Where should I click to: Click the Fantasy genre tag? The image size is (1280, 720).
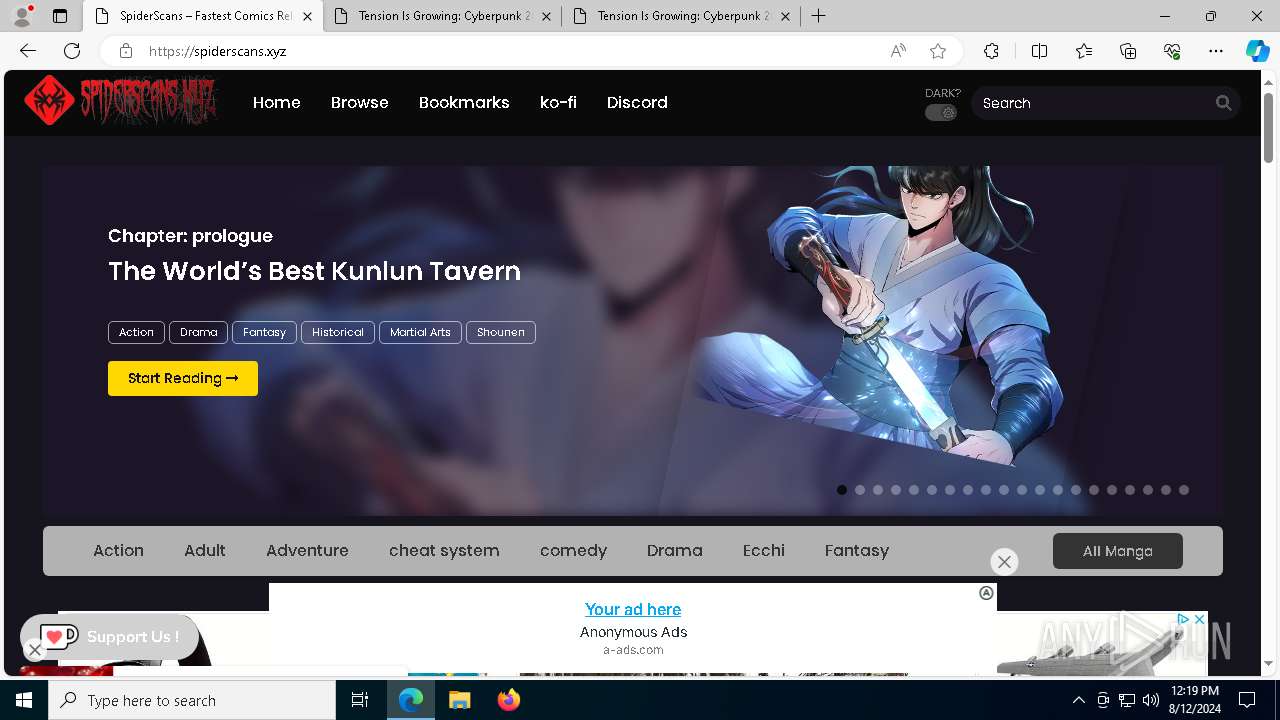click(x=264, y=332)
